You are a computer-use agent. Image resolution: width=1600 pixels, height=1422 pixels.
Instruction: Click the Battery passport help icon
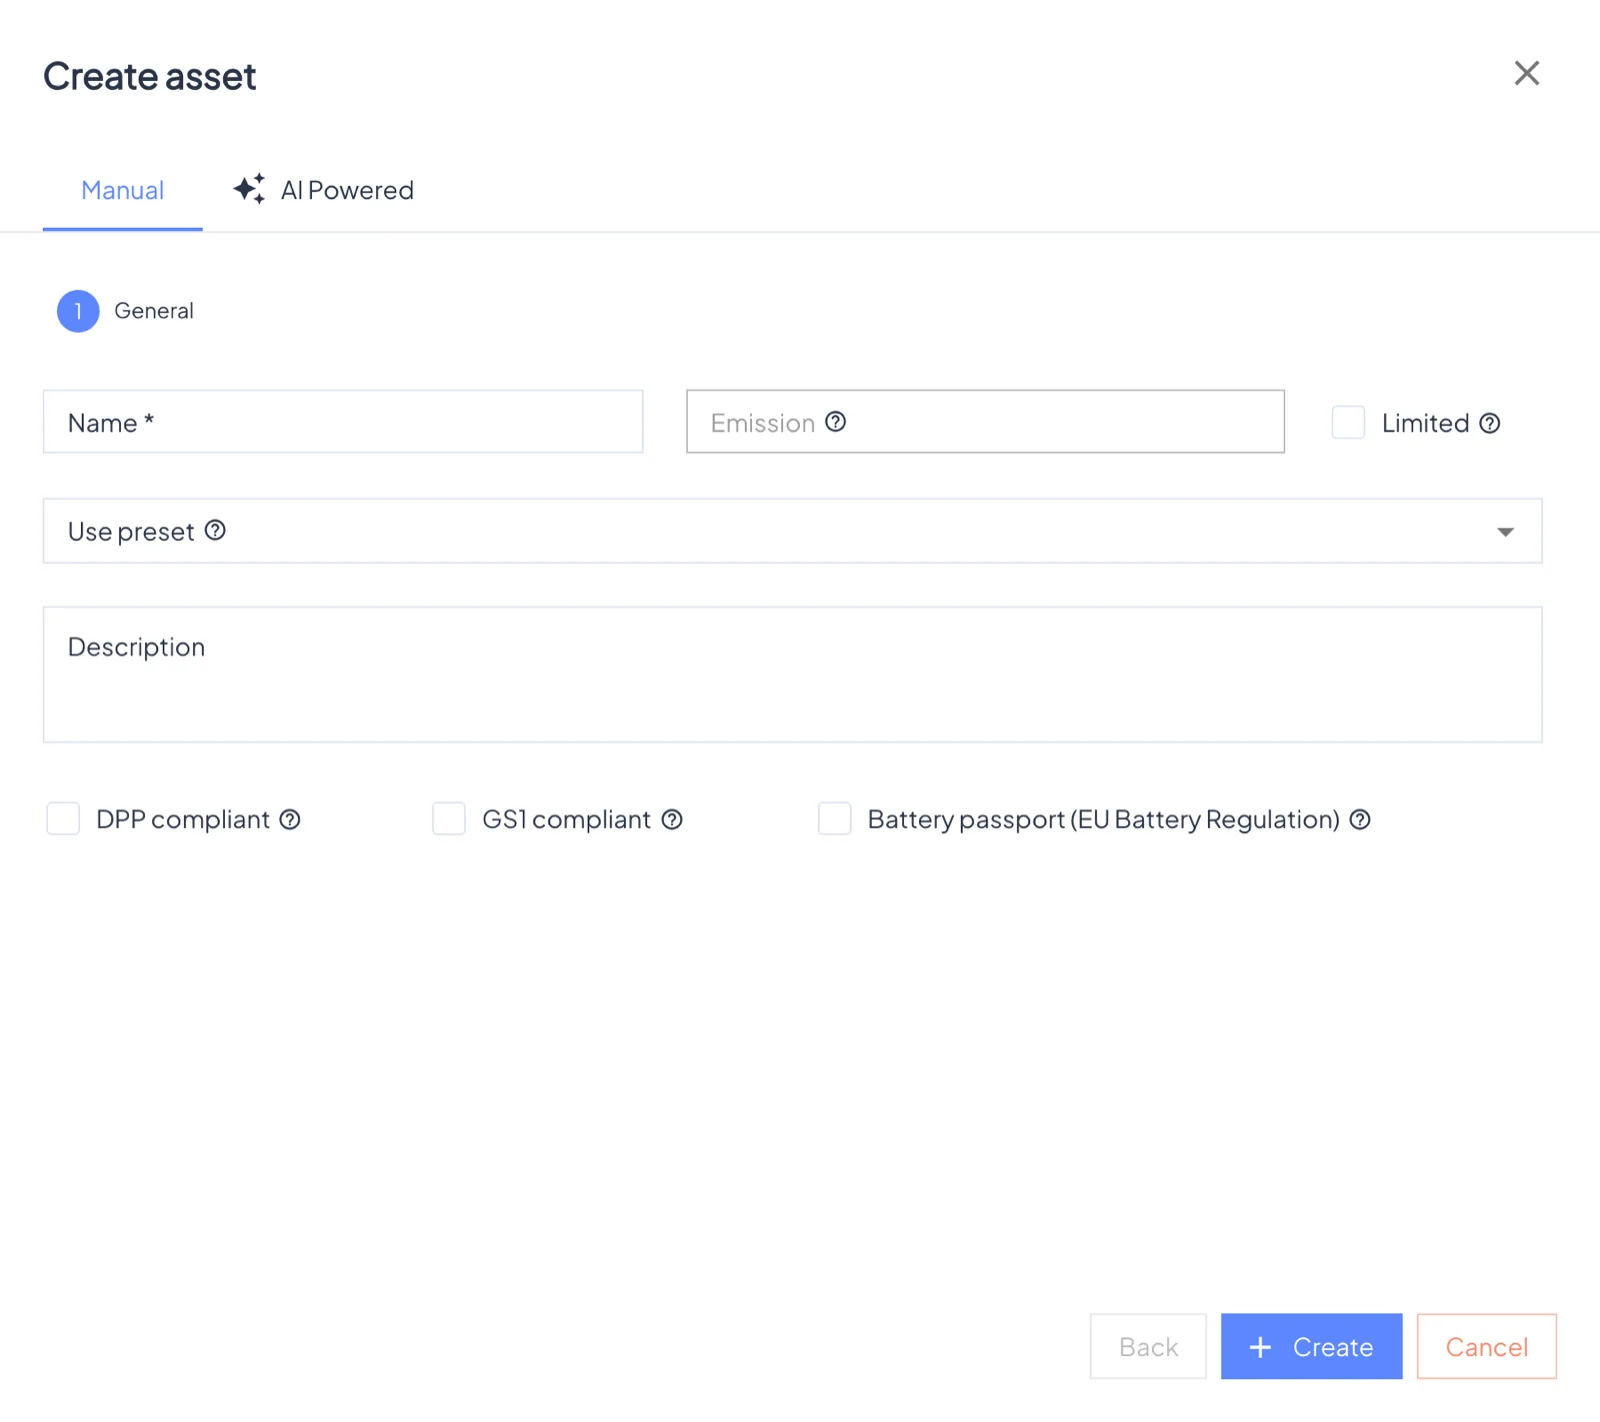coord(1360,820)
